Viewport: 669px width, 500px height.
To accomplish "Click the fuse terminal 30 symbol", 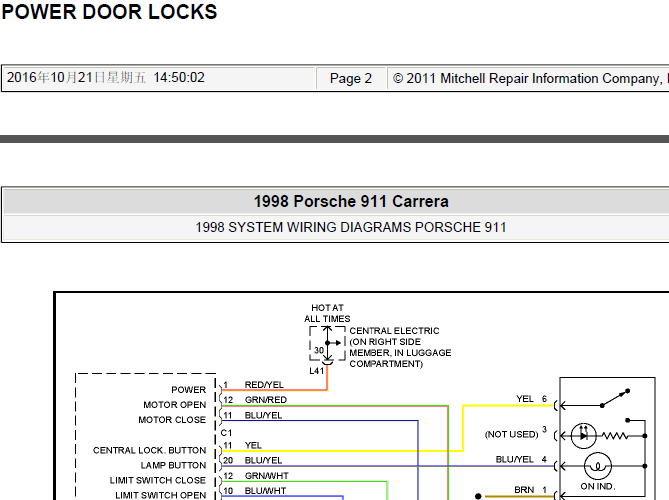I will 327,344.
